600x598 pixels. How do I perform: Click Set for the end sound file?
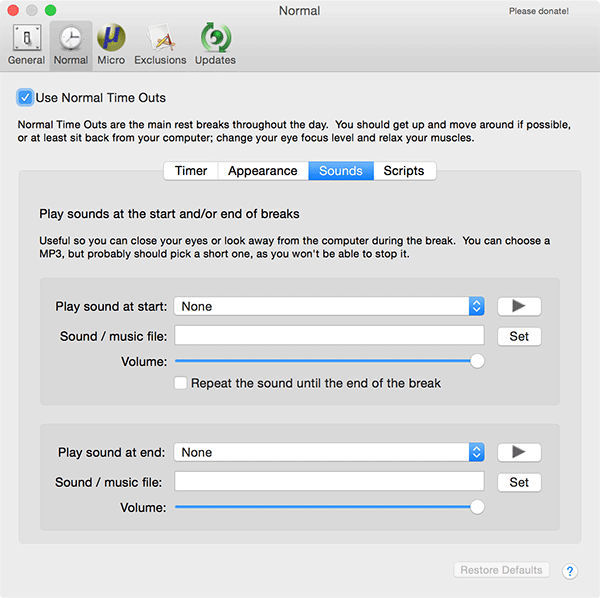click(519, 482)
